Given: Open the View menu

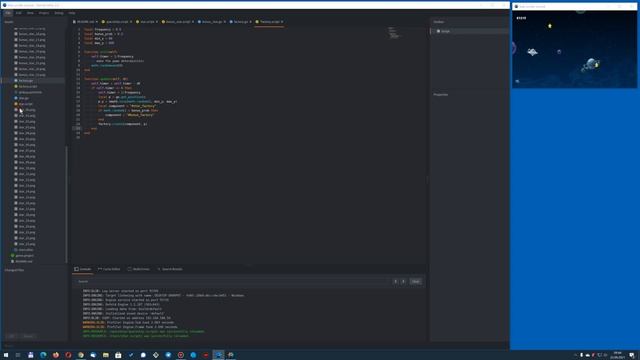Looking at the screenshot, I should [x=30, y=13].
